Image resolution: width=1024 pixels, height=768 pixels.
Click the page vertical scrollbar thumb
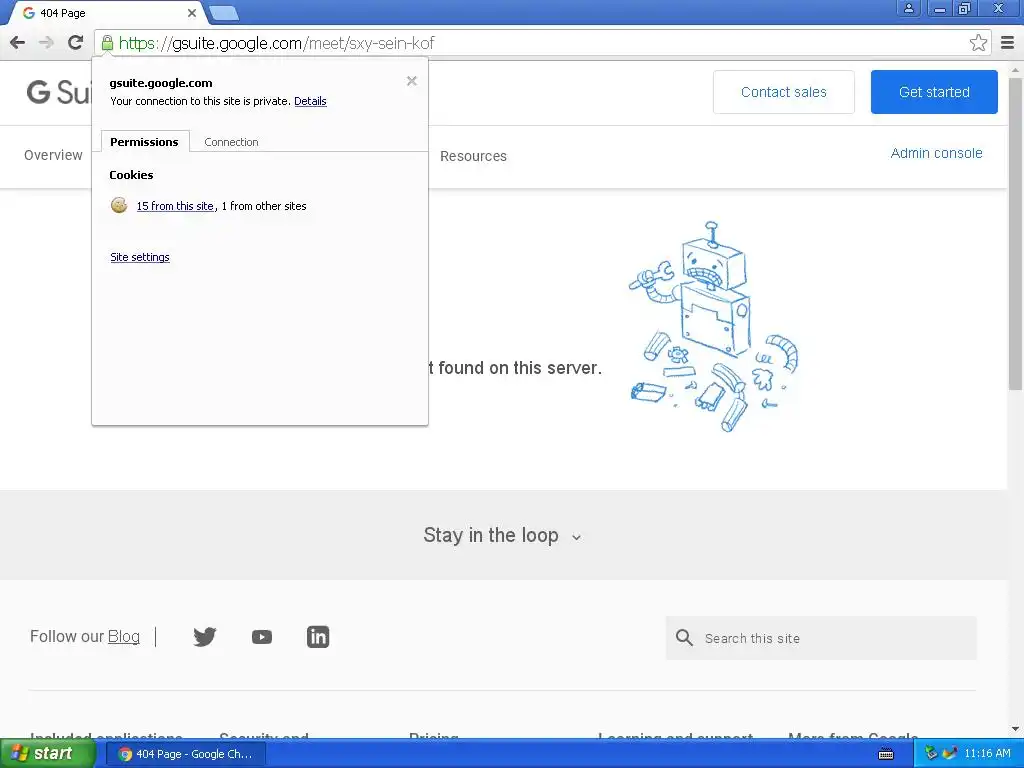1016,234
